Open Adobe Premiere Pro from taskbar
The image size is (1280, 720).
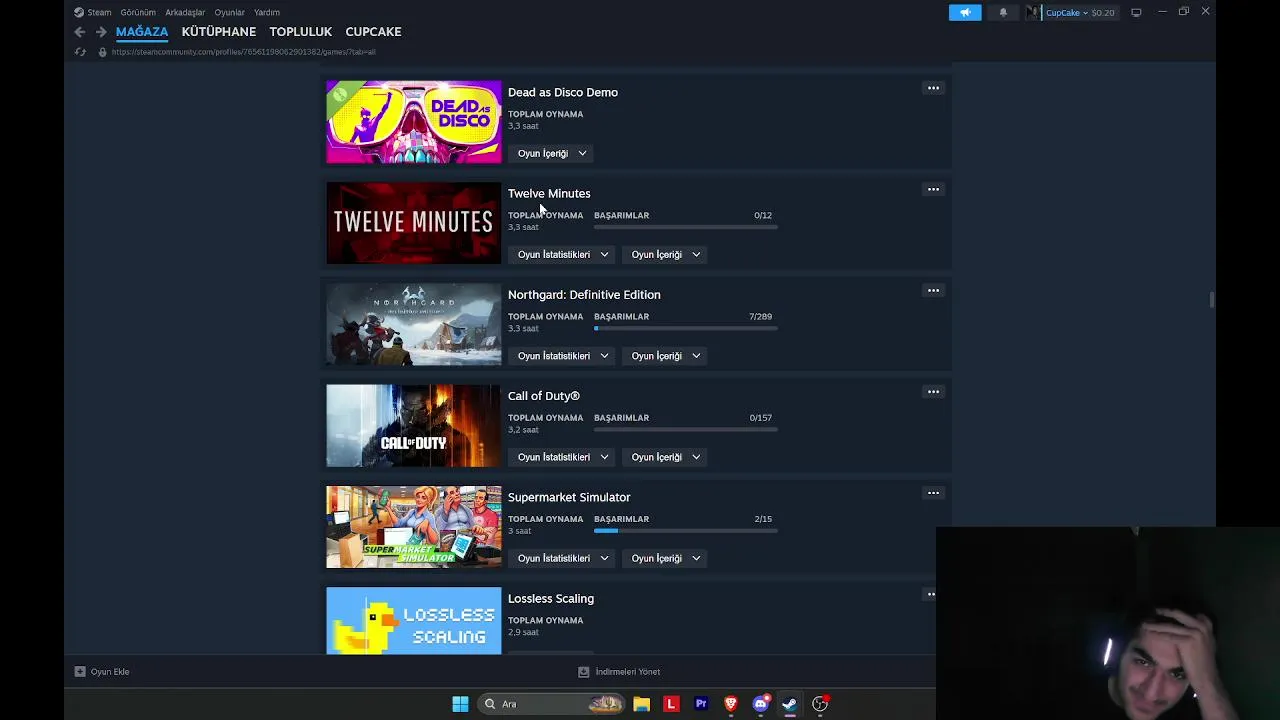[701, 704]
